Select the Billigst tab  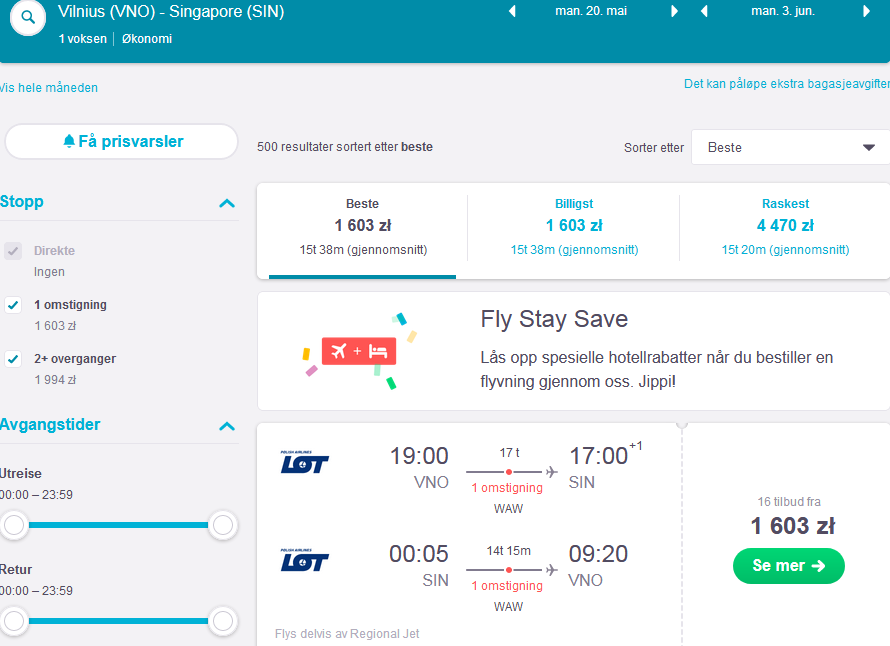(574, 228)
